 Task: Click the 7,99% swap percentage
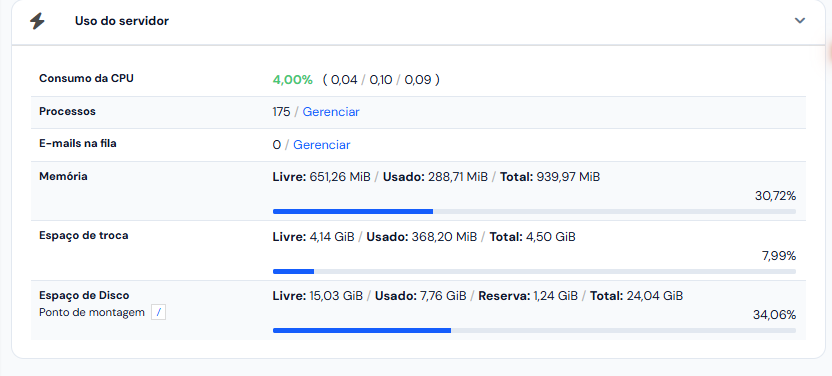coord(779,256)
